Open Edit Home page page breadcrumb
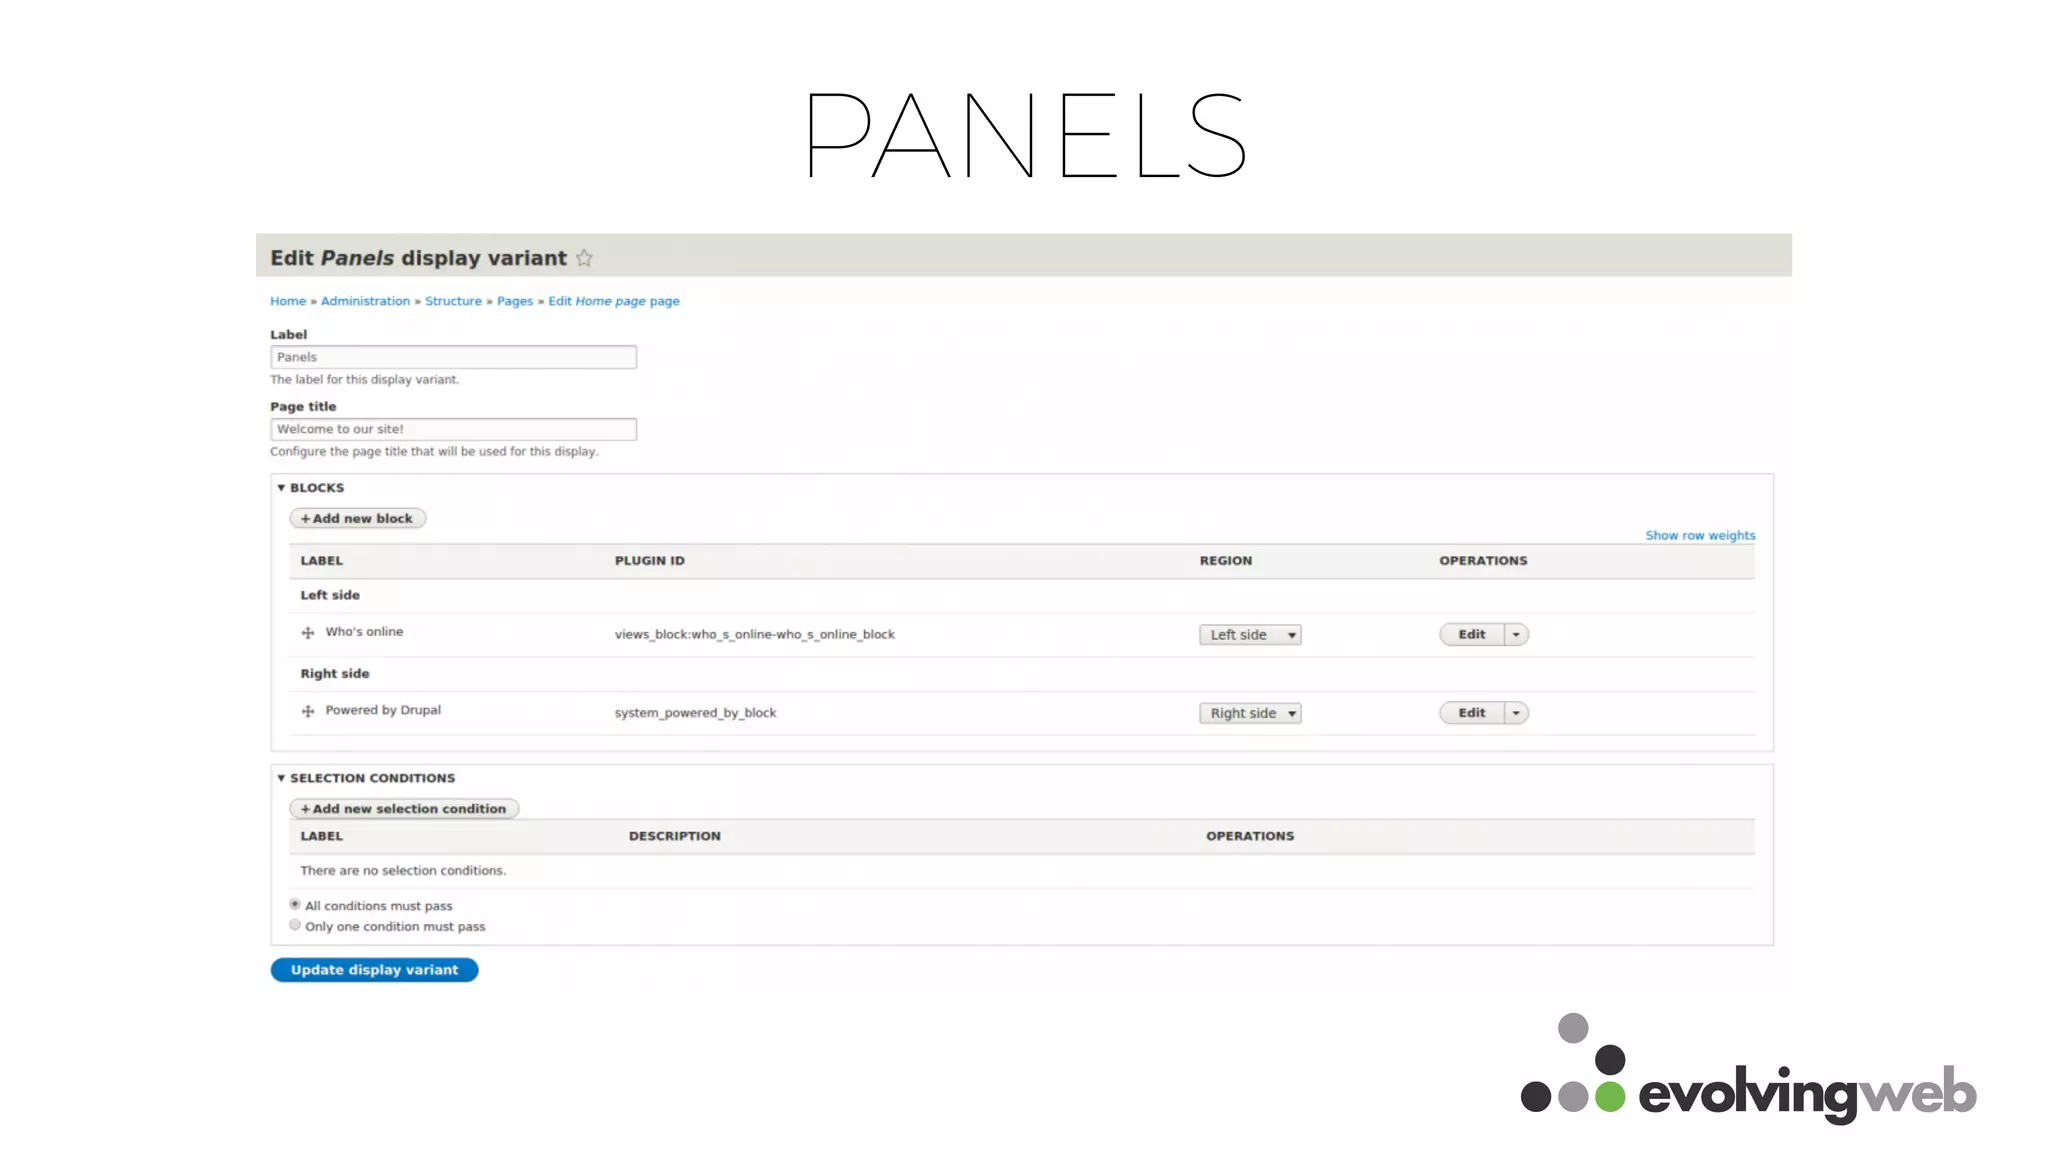This screenshot has height=1152, width=2048. (614, 301)
